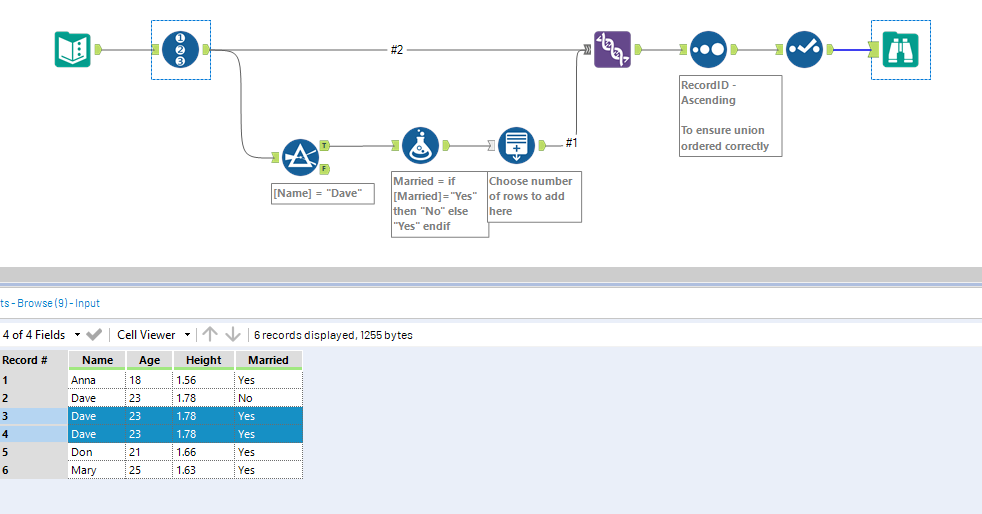Select record row number 5
Viewport: 982px width, 514px height.
tap(33, 452)
